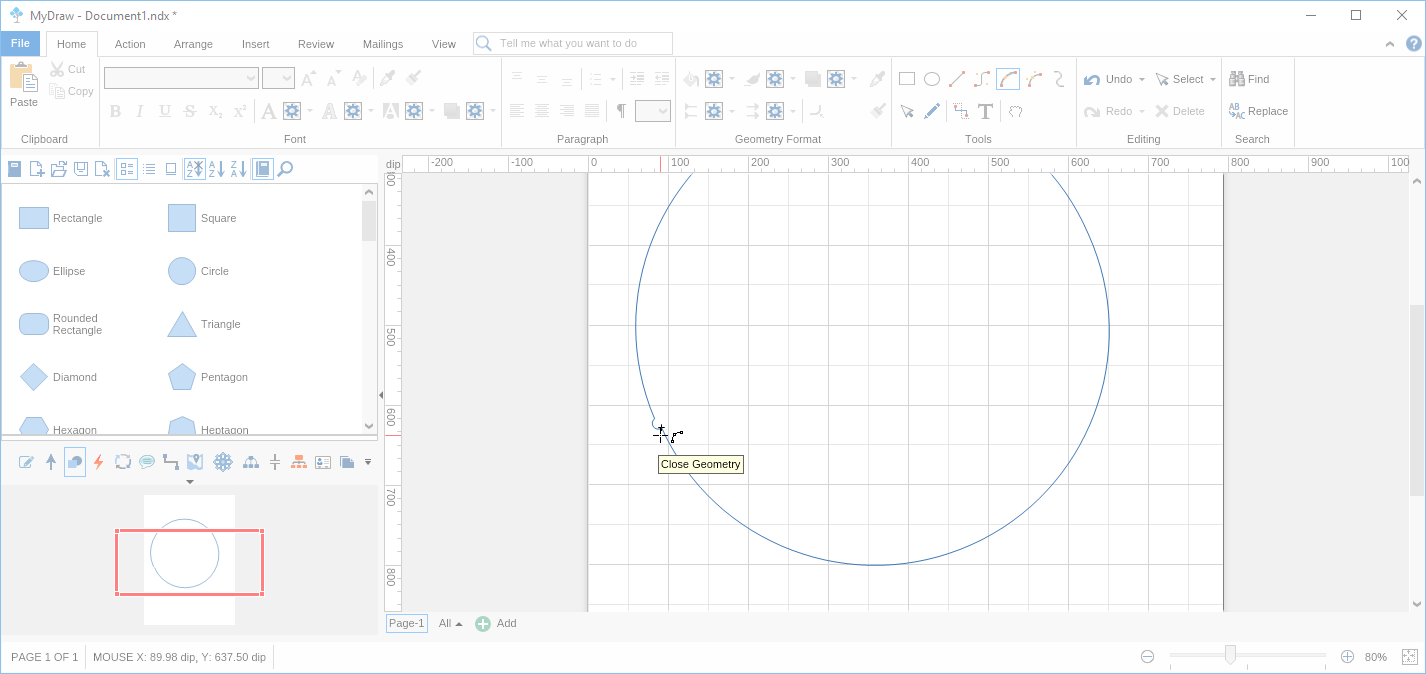Open the map shapes library
Screen dimensions: 1426x674
pos(195,462)
